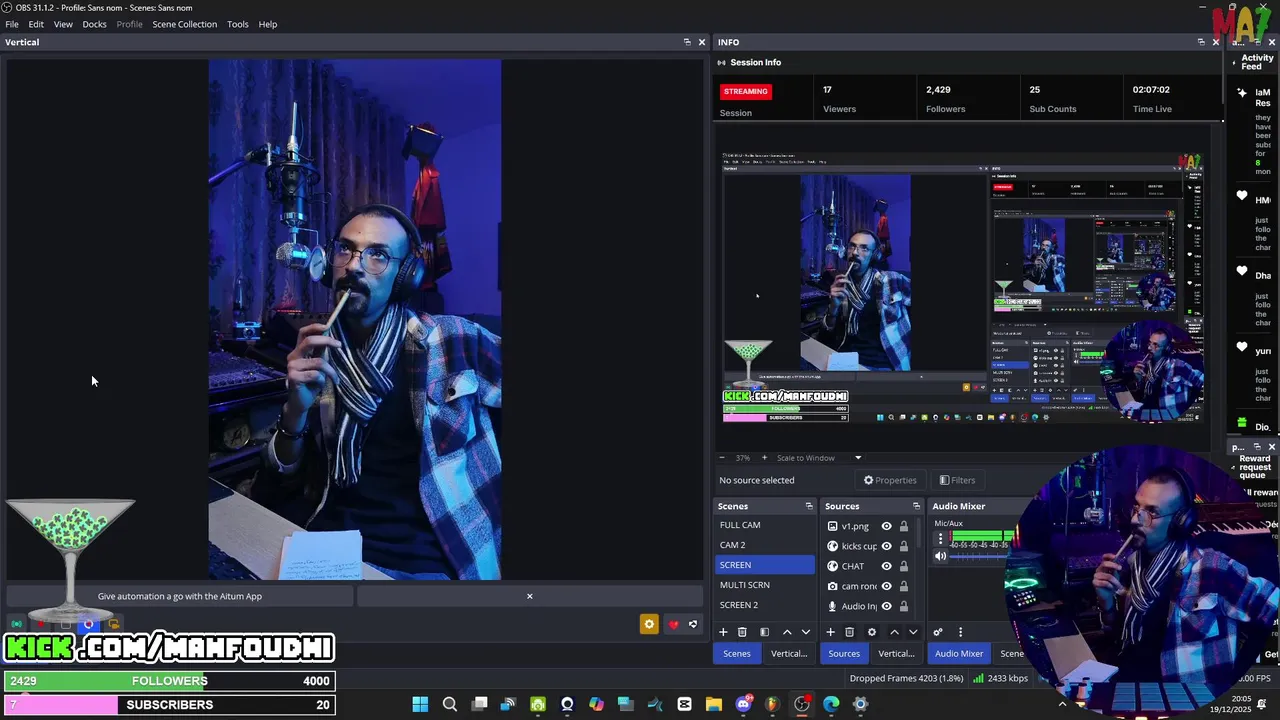Move the selected source up

[x=894, y=632]
